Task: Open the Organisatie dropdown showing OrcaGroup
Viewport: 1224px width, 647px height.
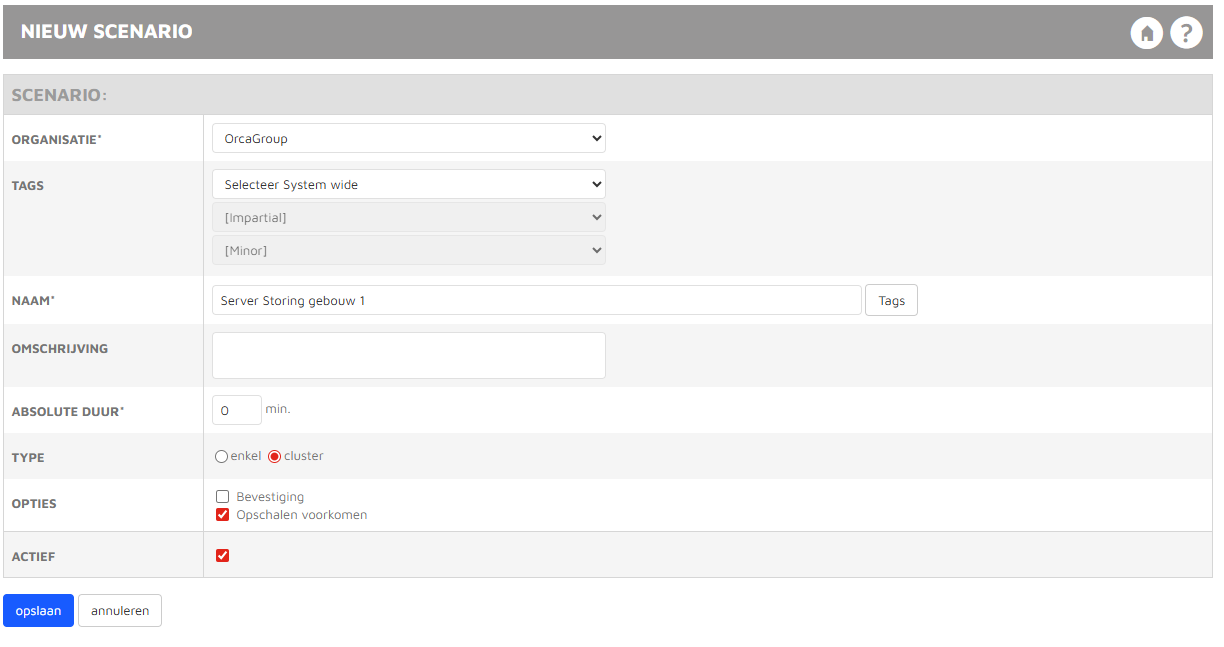Action: (x=409, y=138)
